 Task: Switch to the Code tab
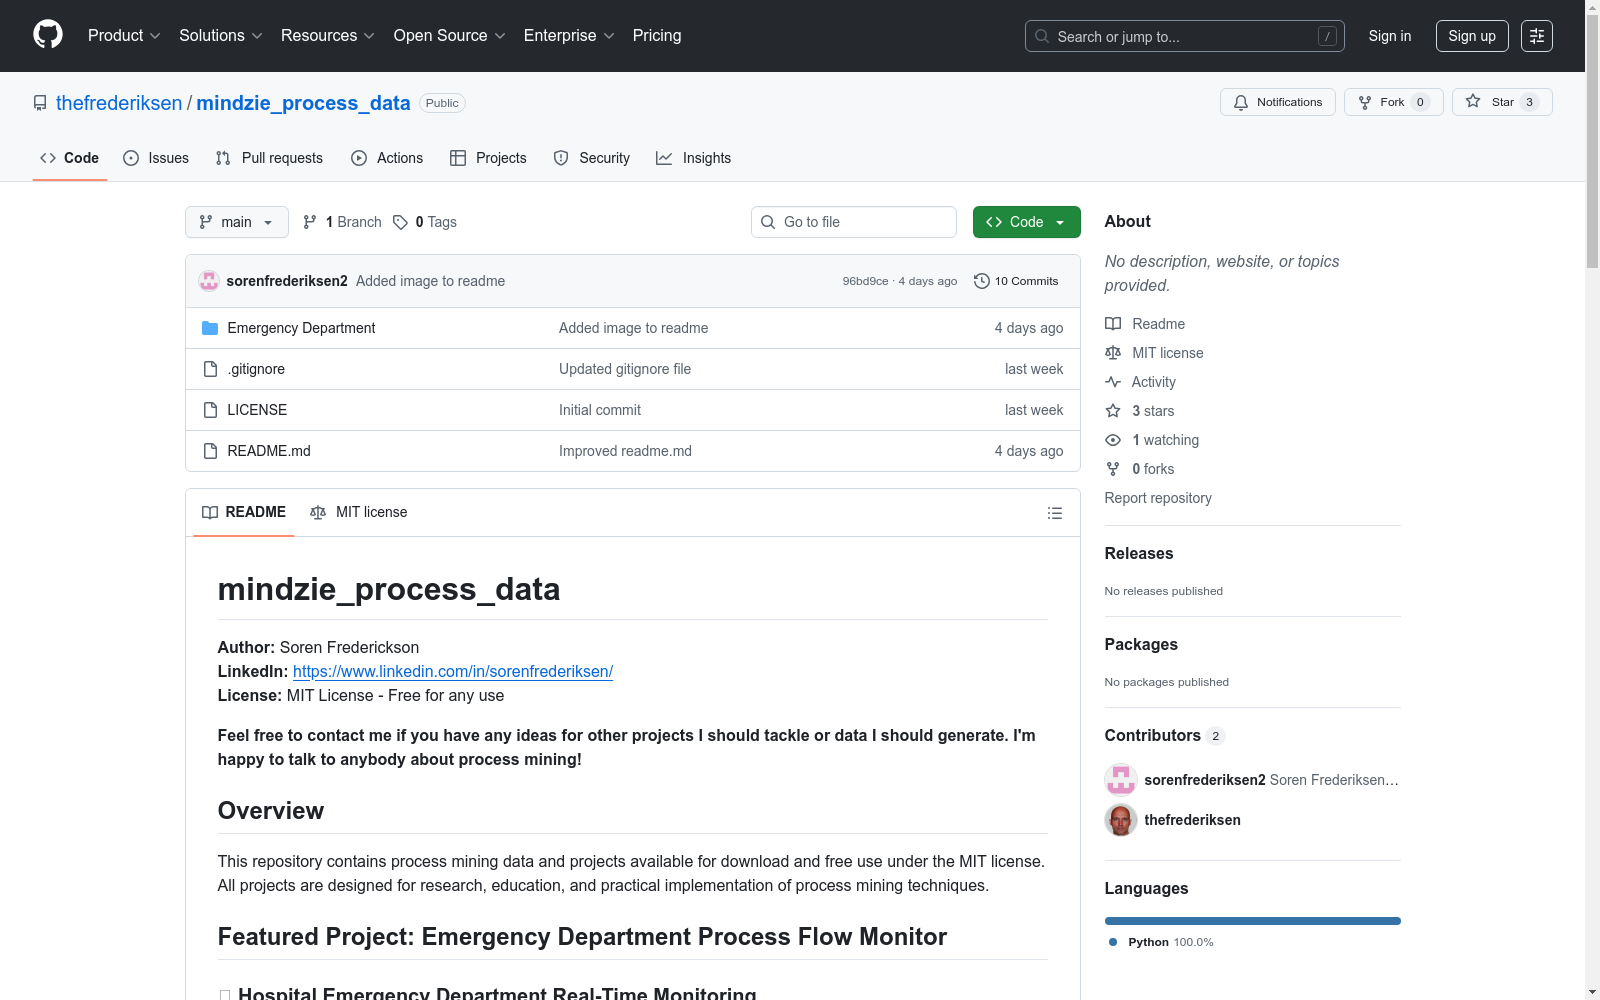pyautogui.click(x=70, y=158)
